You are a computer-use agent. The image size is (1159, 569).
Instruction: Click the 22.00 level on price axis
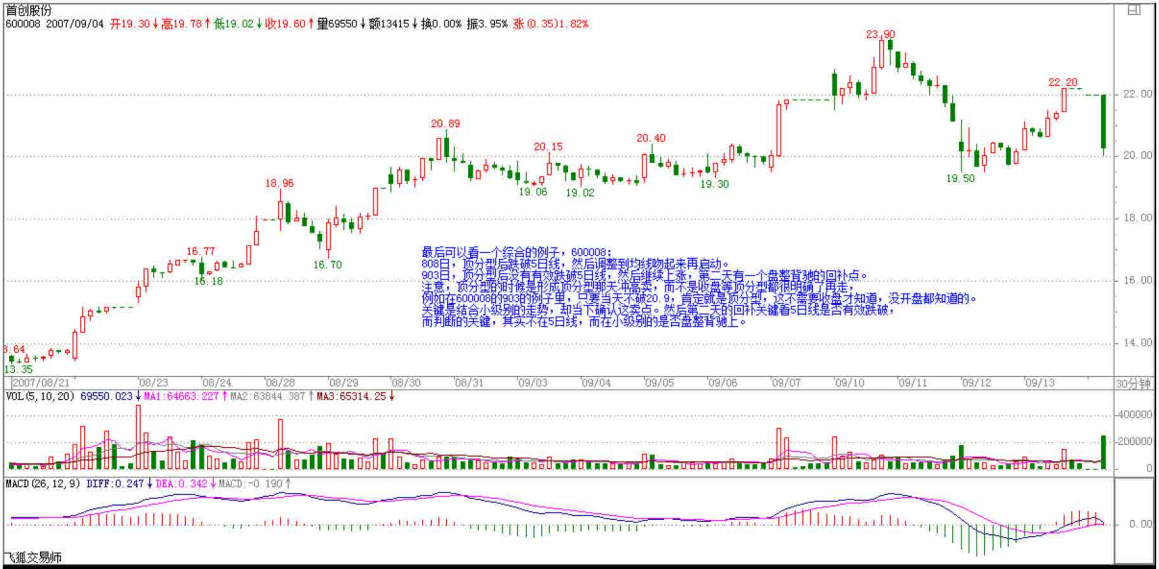[1135, 94]
